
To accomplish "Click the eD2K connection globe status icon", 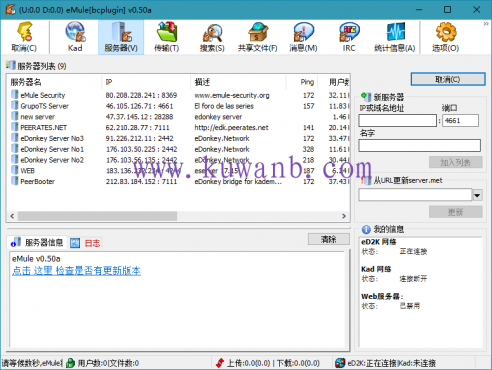I will coord(340,363).
